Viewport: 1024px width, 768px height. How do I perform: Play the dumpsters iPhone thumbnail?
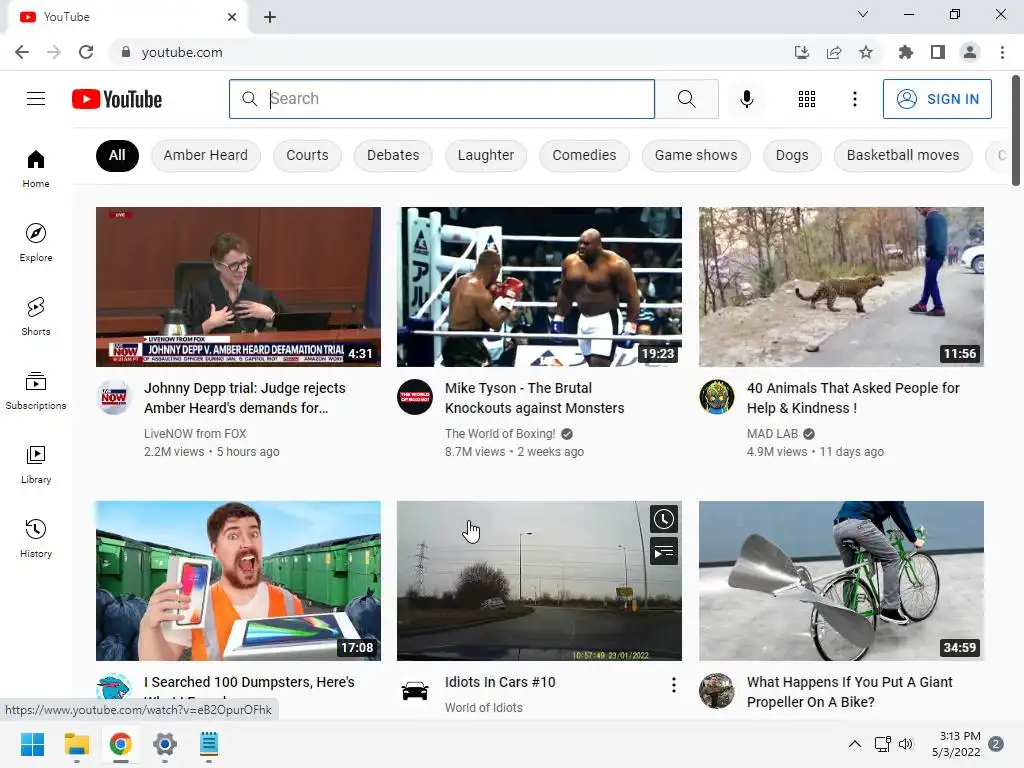click(x=238, y=581)
